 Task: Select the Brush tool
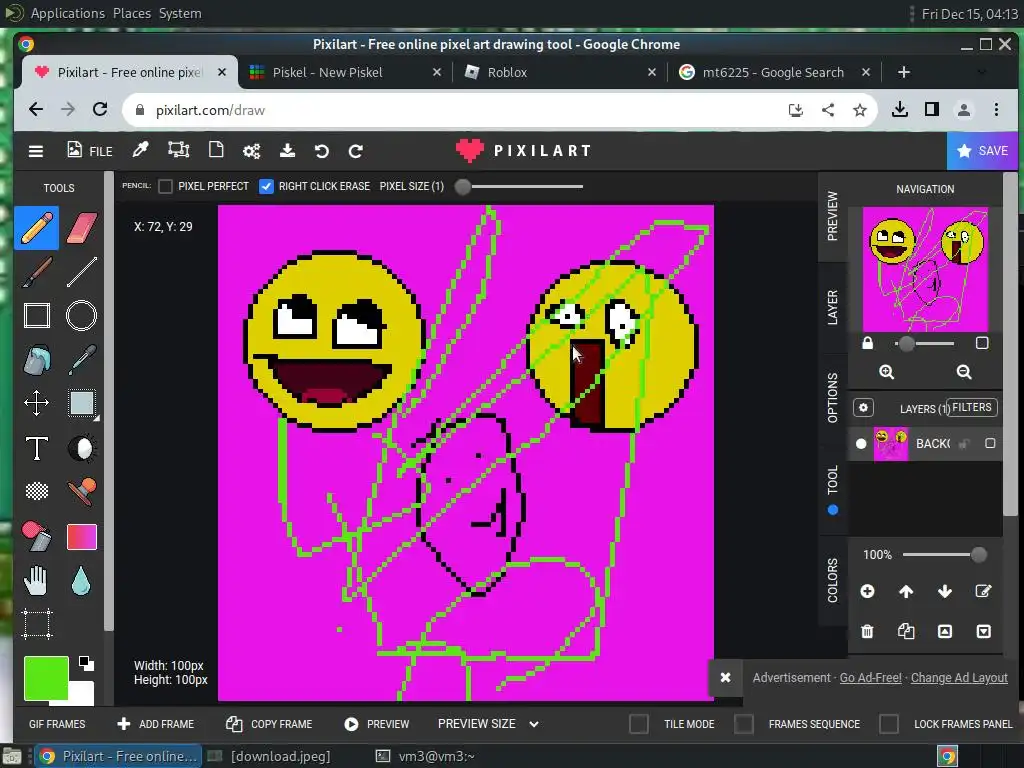click(37, 272)
